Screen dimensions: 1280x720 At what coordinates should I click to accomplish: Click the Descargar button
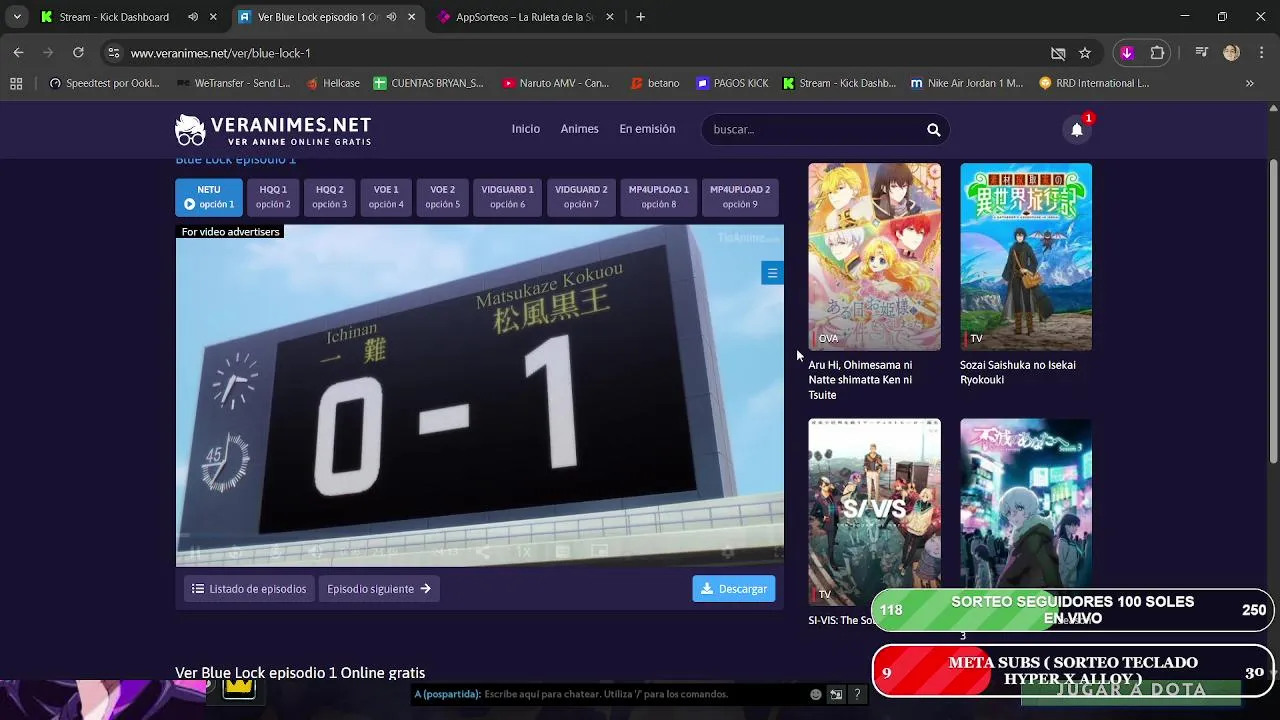tap(734, 589)
